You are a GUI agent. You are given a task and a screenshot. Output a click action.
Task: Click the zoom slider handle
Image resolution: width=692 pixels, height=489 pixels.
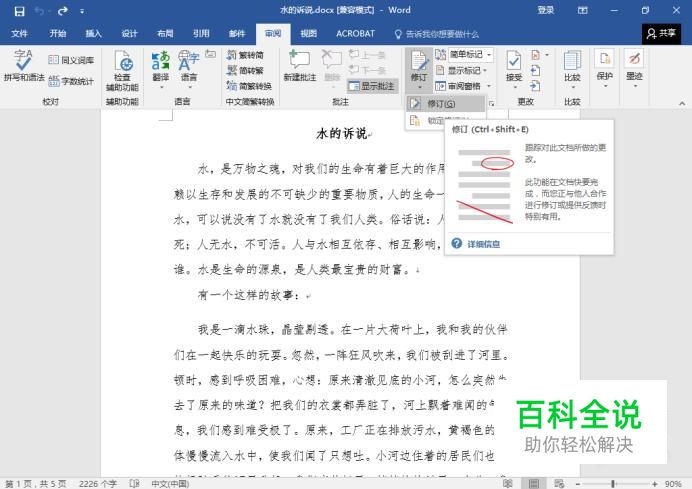pyautogui.click(x=613, y=484)
